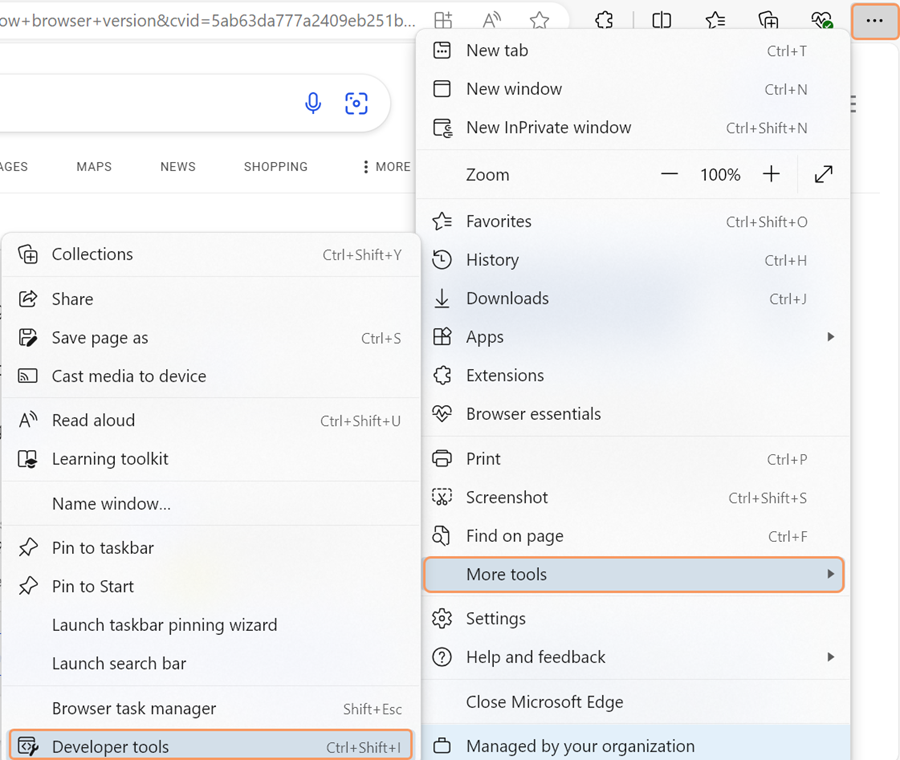Open the MORE search options dropdown
The height and width of the screenshot is (760, 900).
[386, 167]
